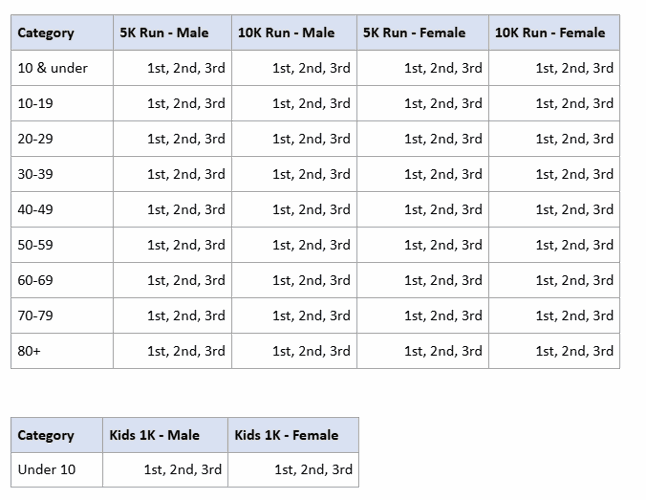Viewport: 646px width, 500px height.
Task: Click the 10K Run - Female column header
Action: [x=550, y=33]
